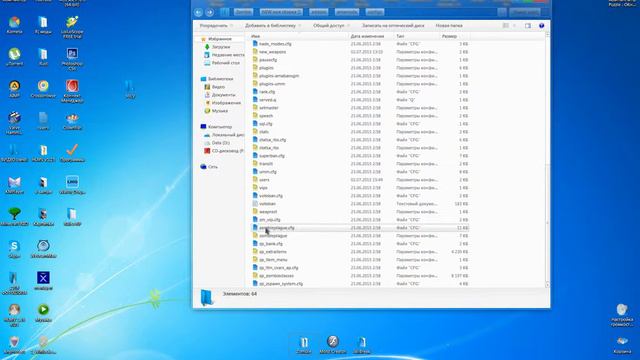Screen dimensions: 640x360
Task: Open the view options dropdown arrow
Action: tap(514, 26)
